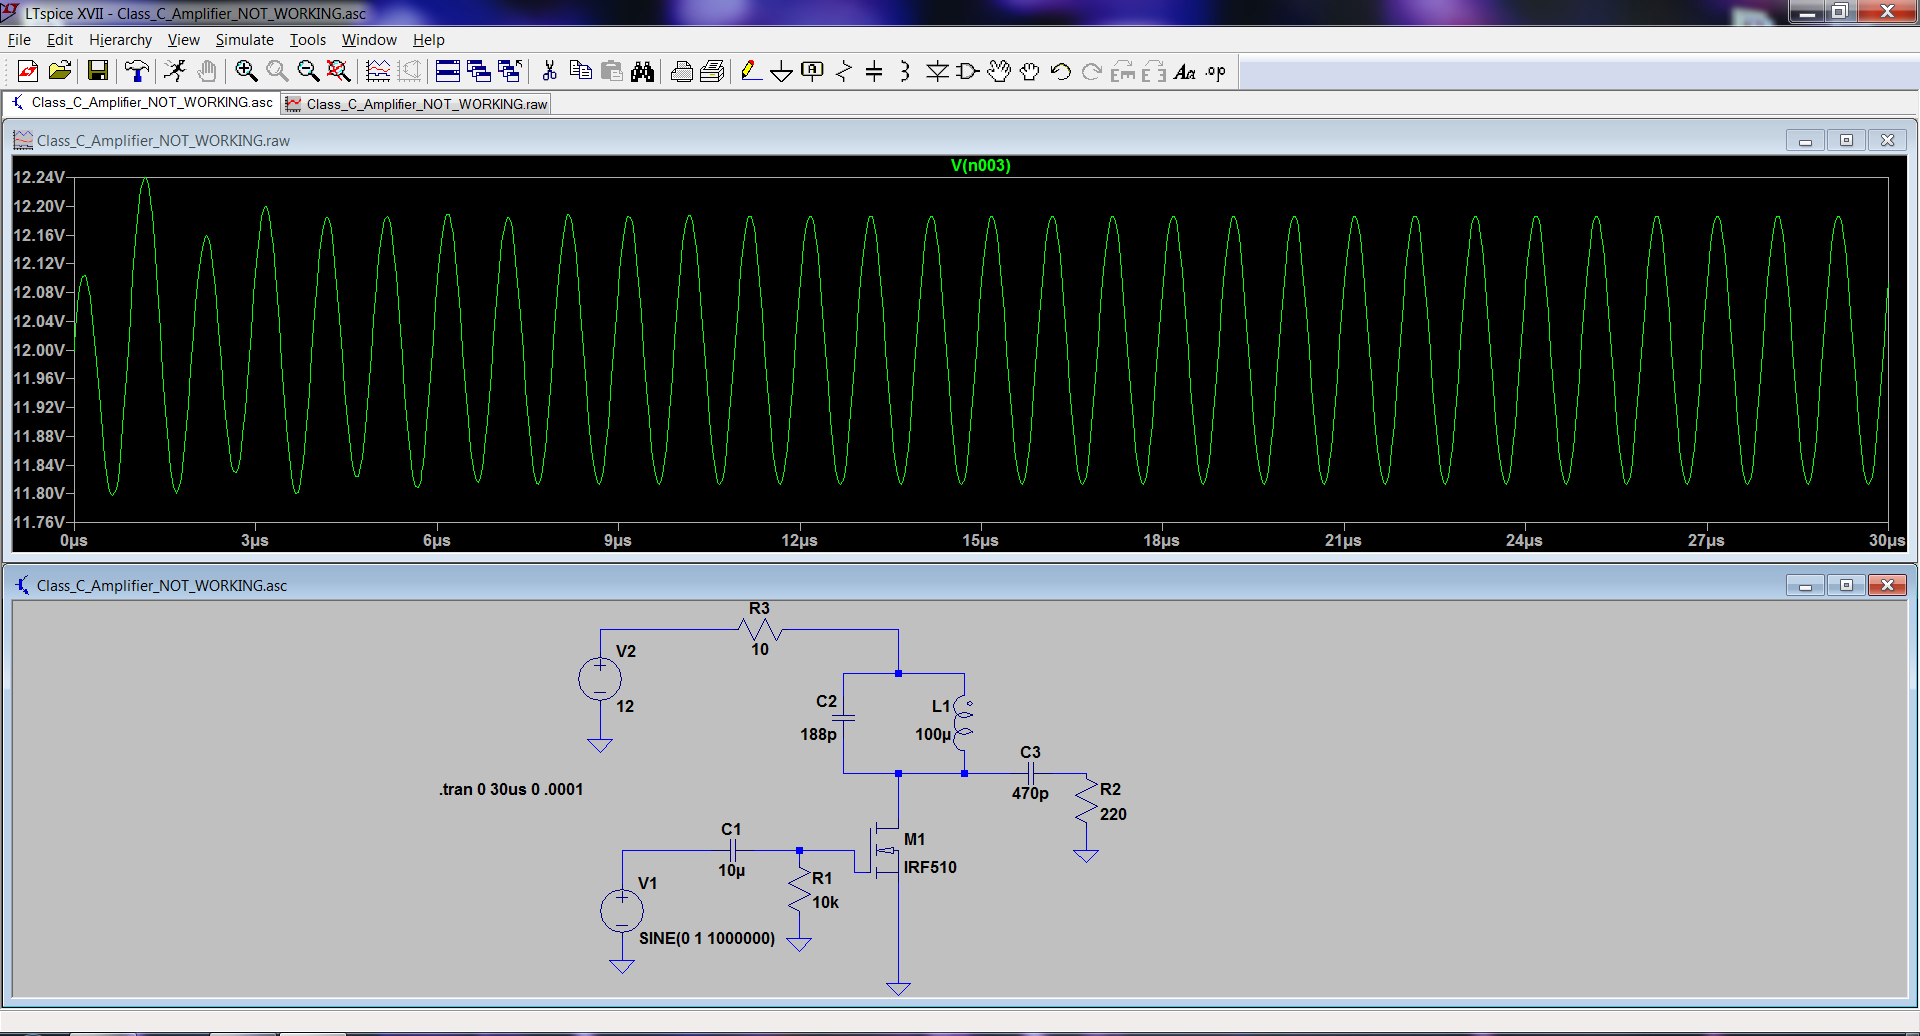Select the Move hand tool
The height and width of the screenshot is (1036, 1920).
pos(999,71)
